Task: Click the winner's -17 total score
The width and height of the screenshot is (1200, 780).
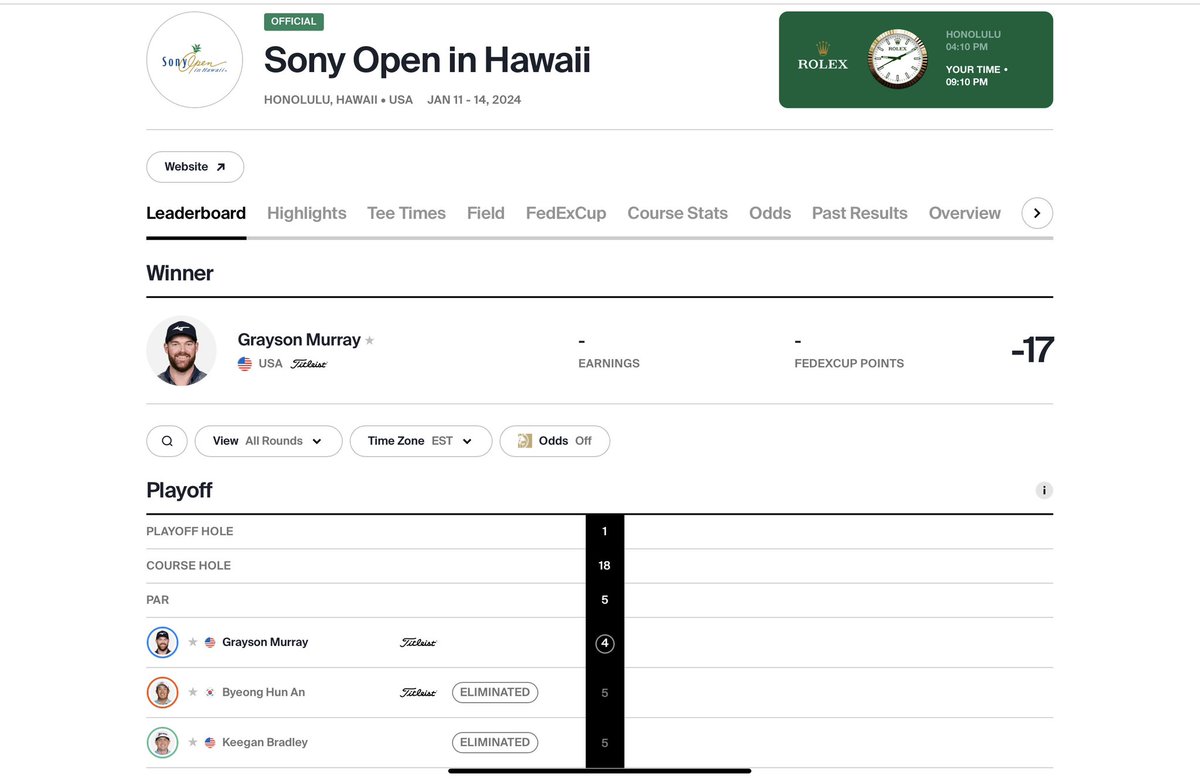Action: tap(1032, 351)
